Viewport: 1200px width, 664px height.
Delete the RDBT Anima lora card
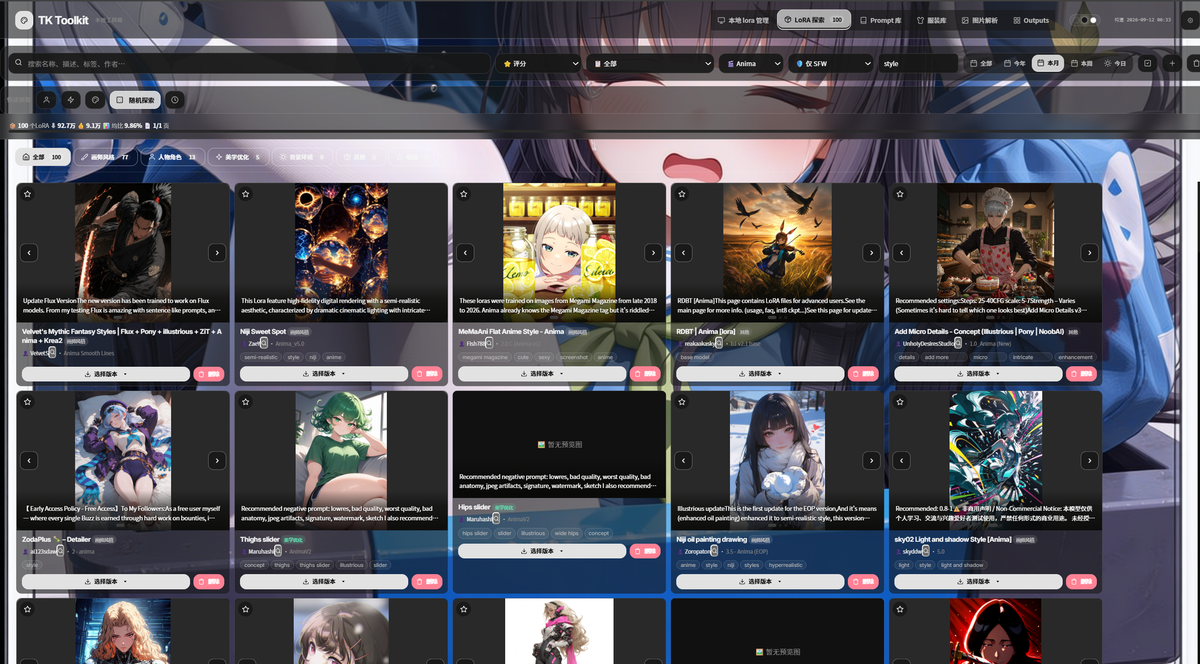[x=863, y=374]
